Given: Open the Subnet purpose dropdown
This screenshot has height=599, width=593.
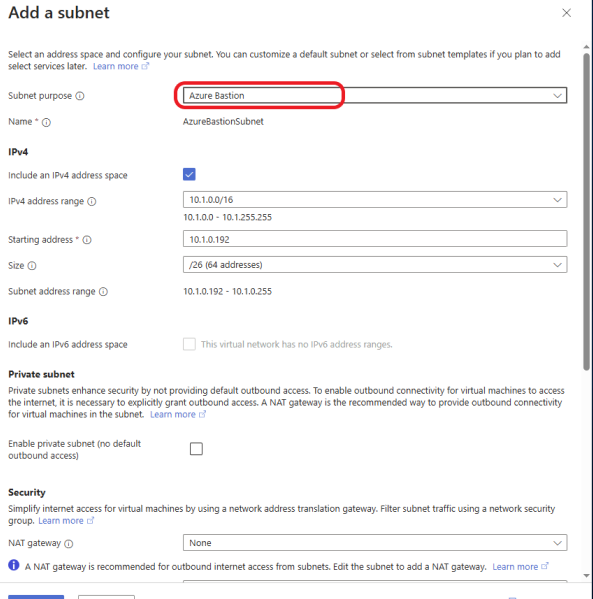Looking at the screenshot, I should pyautogui.click(x=375, y=96).
